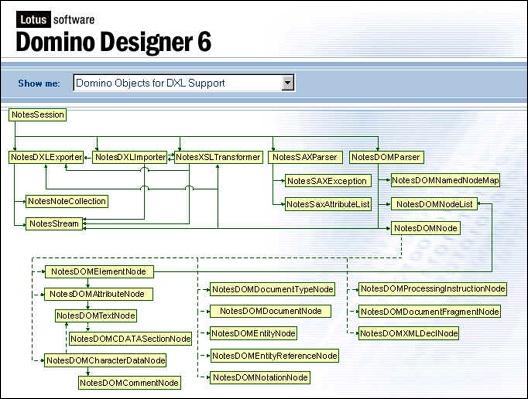Click the NotesDOMDocumentNode box
Viewport: 528px width, 399px height.
(x=270, y=311)
